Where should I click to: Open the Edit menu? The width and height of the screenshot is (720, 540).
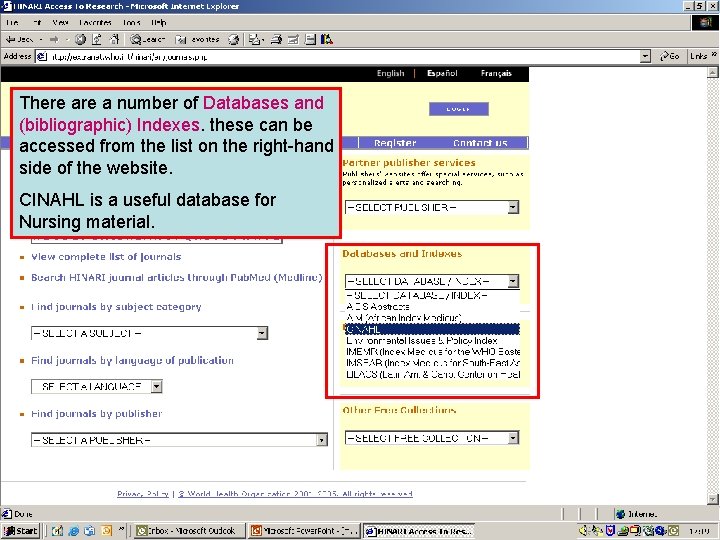point(37,22)
